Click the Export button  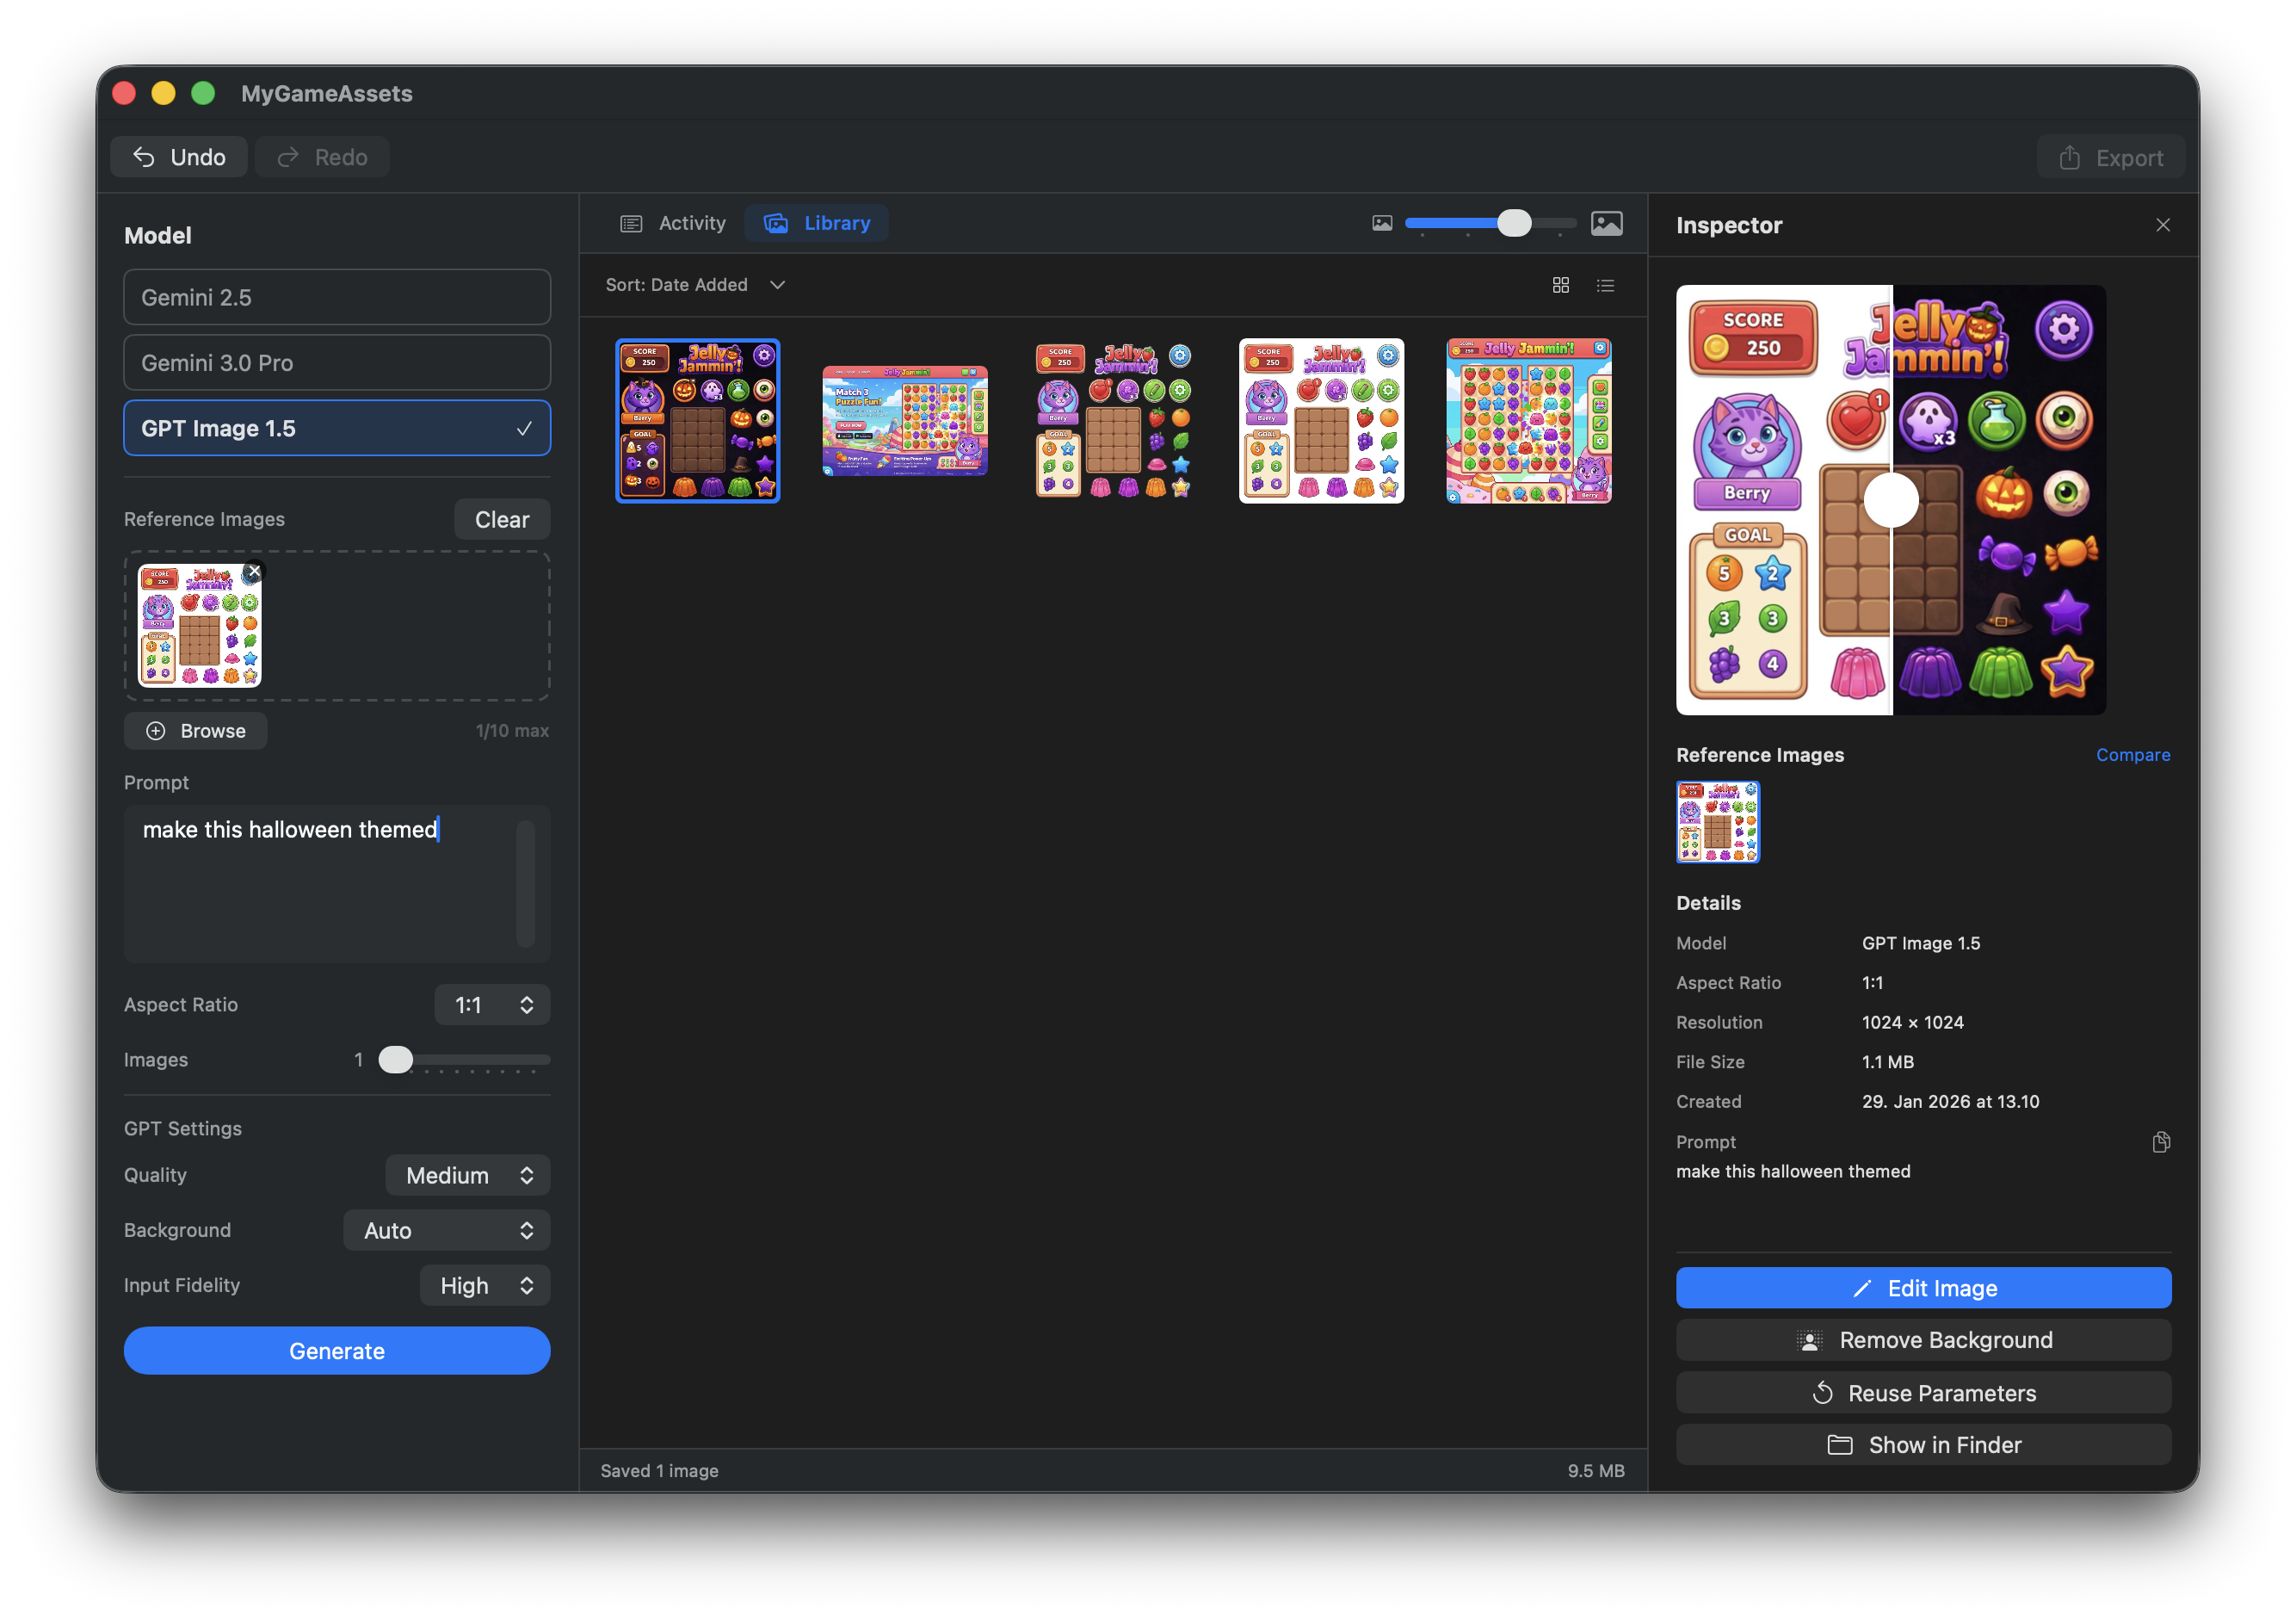click(2110, 157)
